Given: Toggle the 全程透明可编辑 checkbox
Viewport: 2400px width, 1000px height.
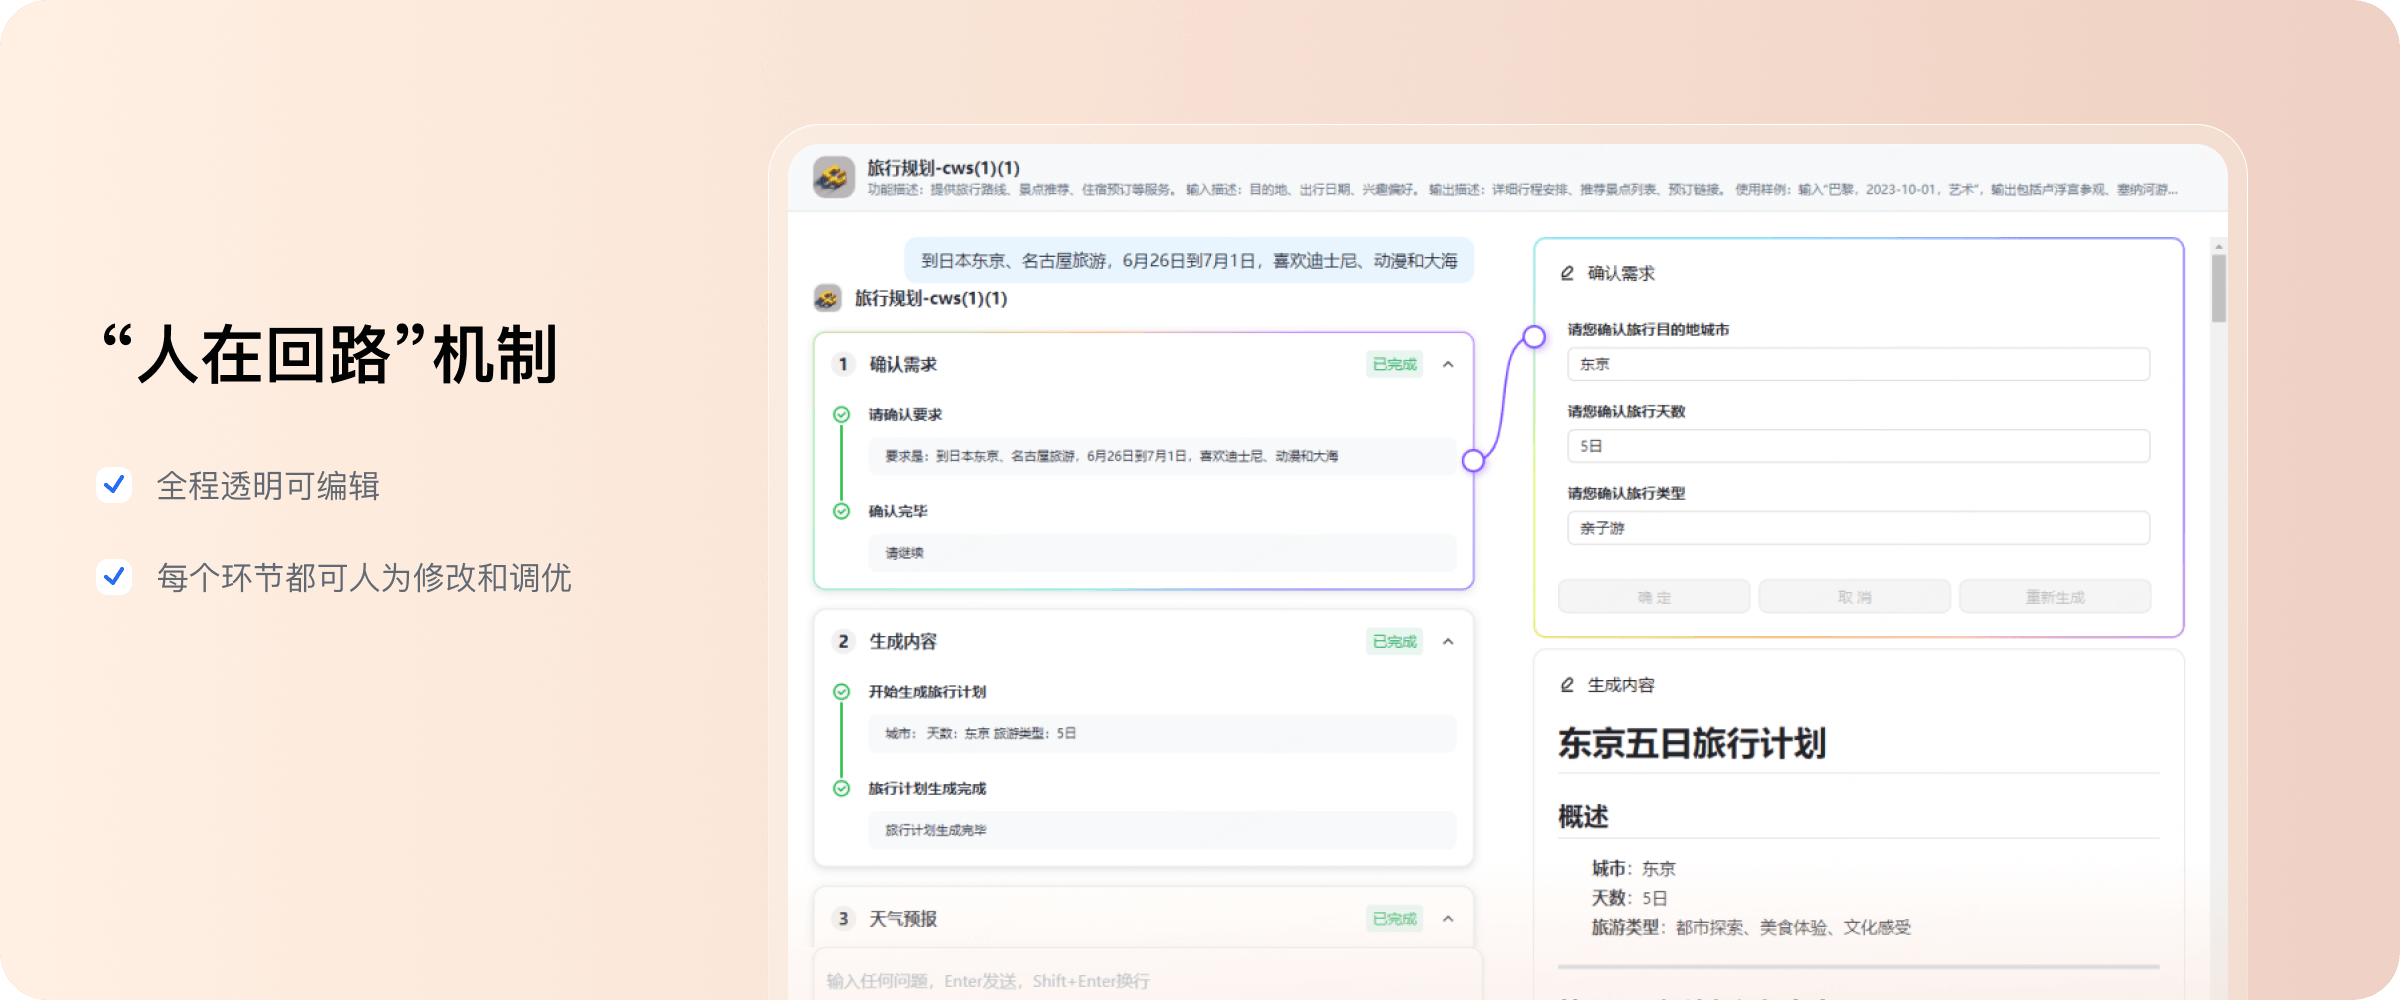Looking at the screenshot, I should coord(114,485).
